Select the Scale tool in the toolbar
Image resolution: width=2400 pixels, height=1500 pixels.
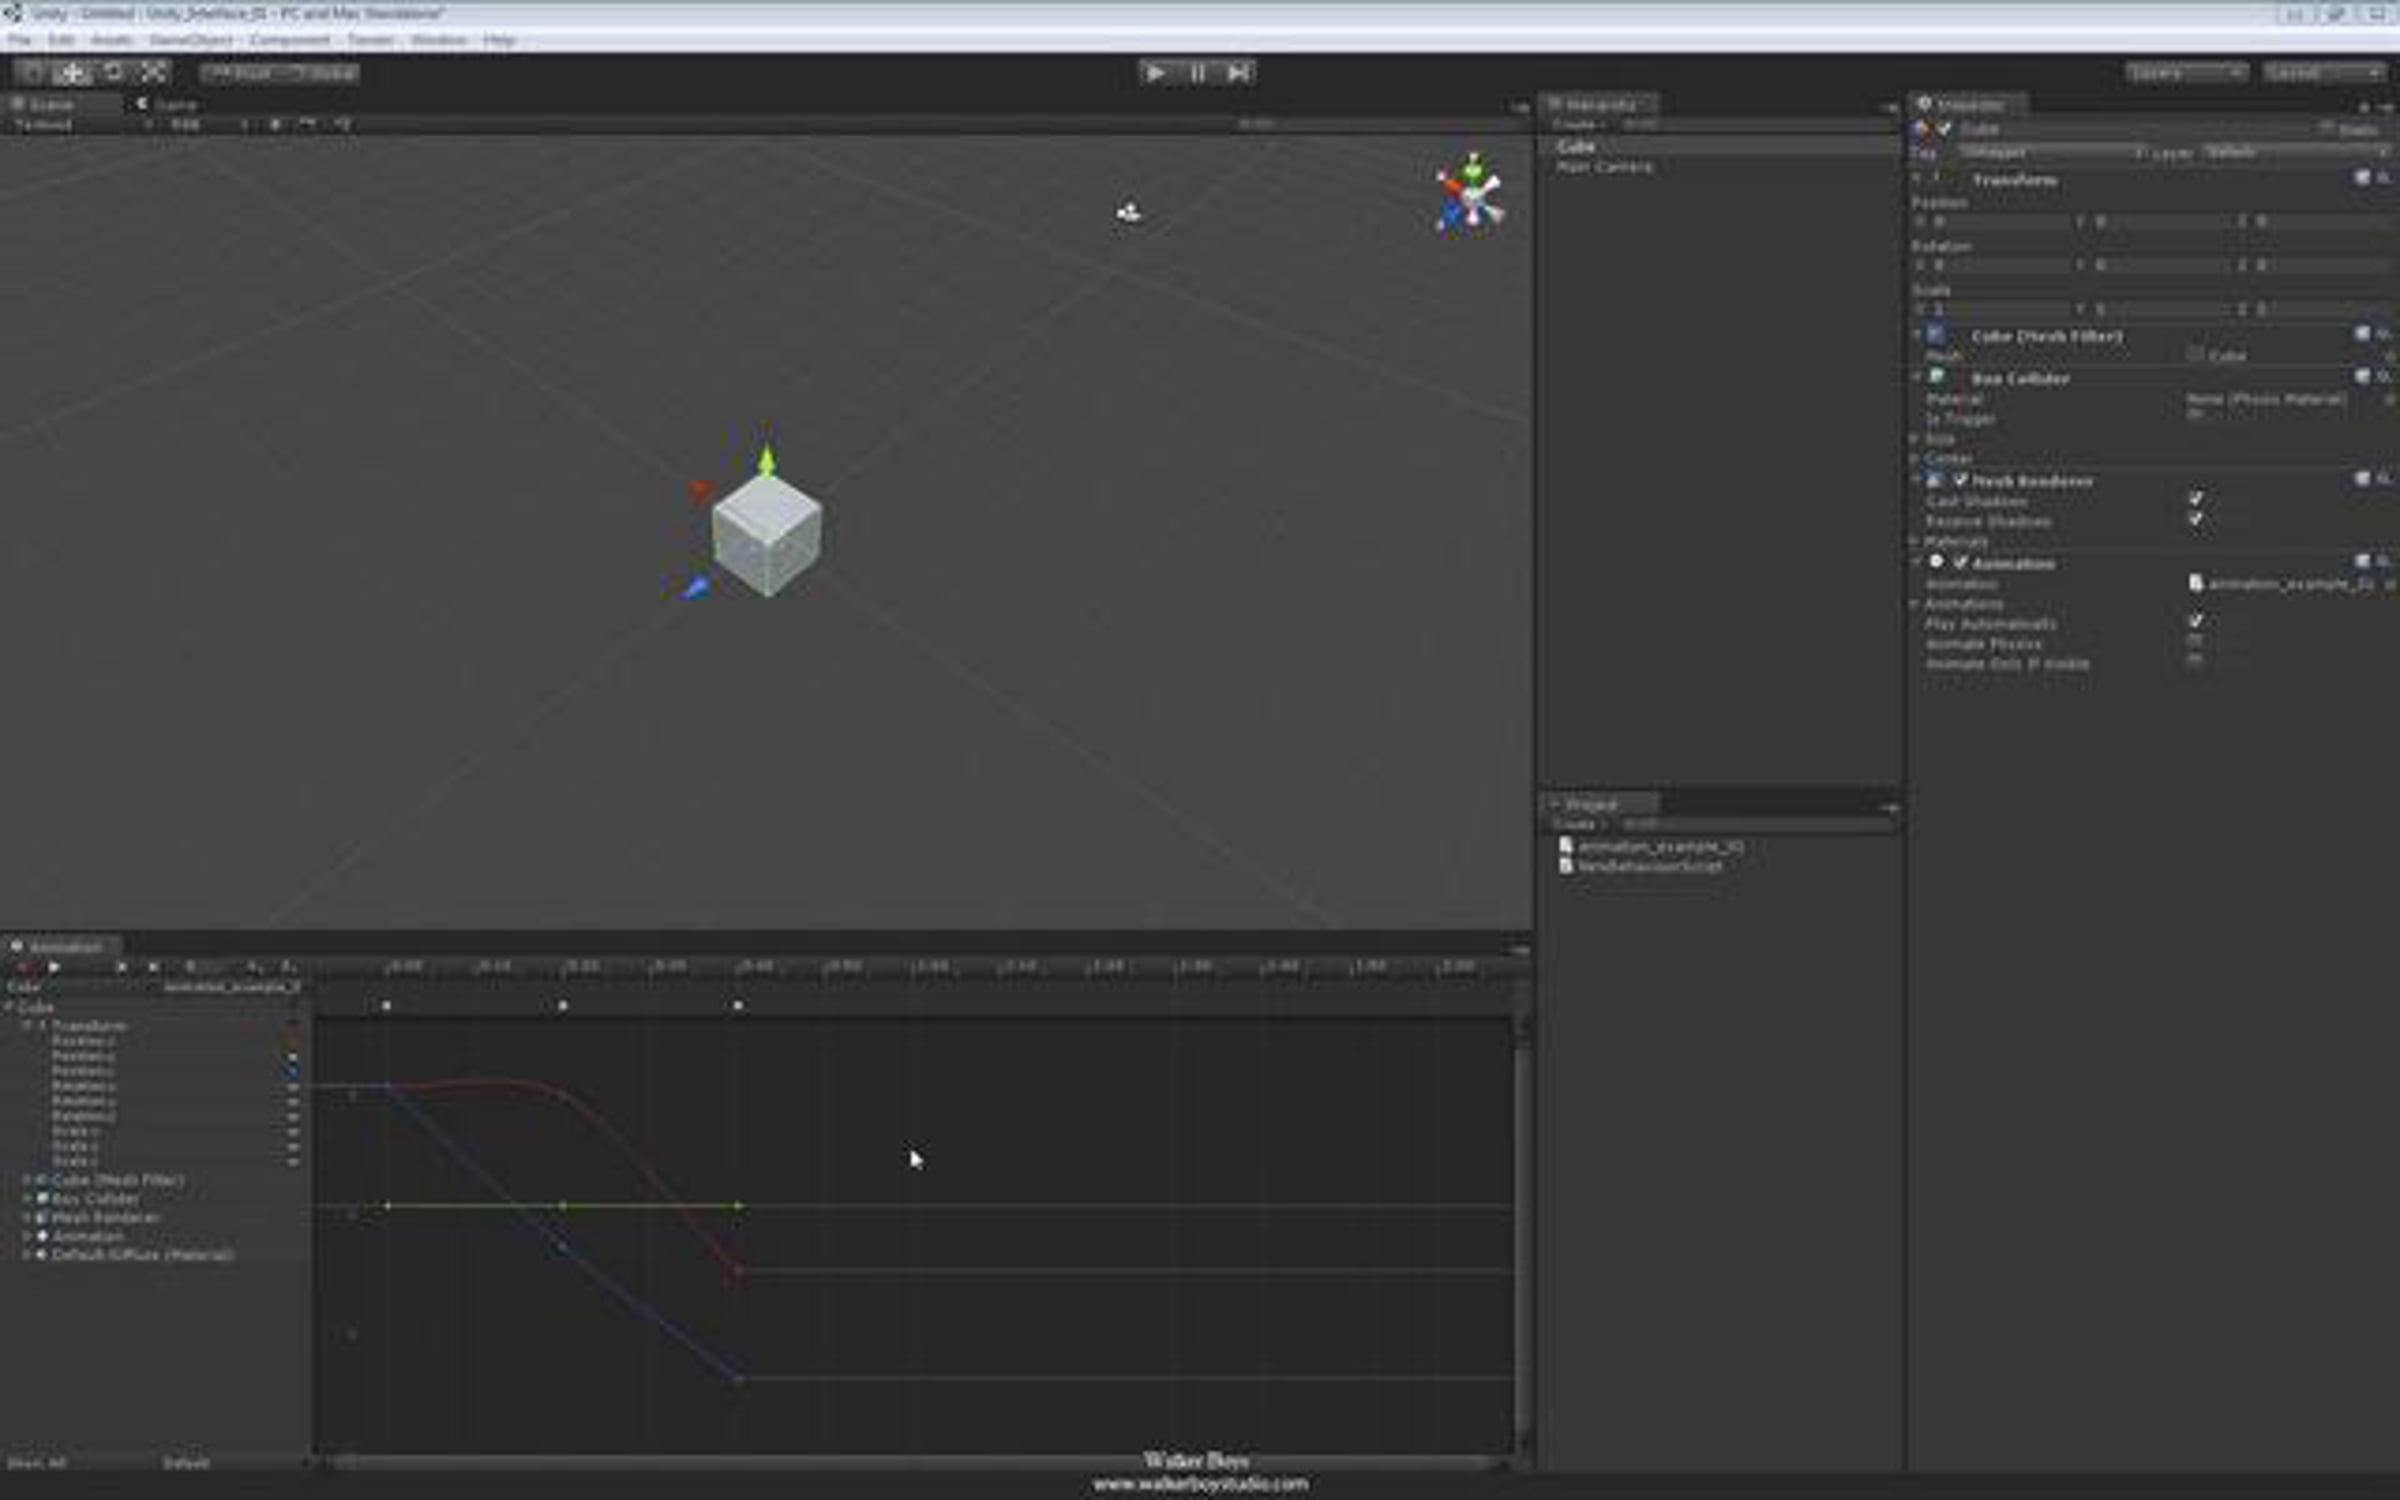point(153,73)
